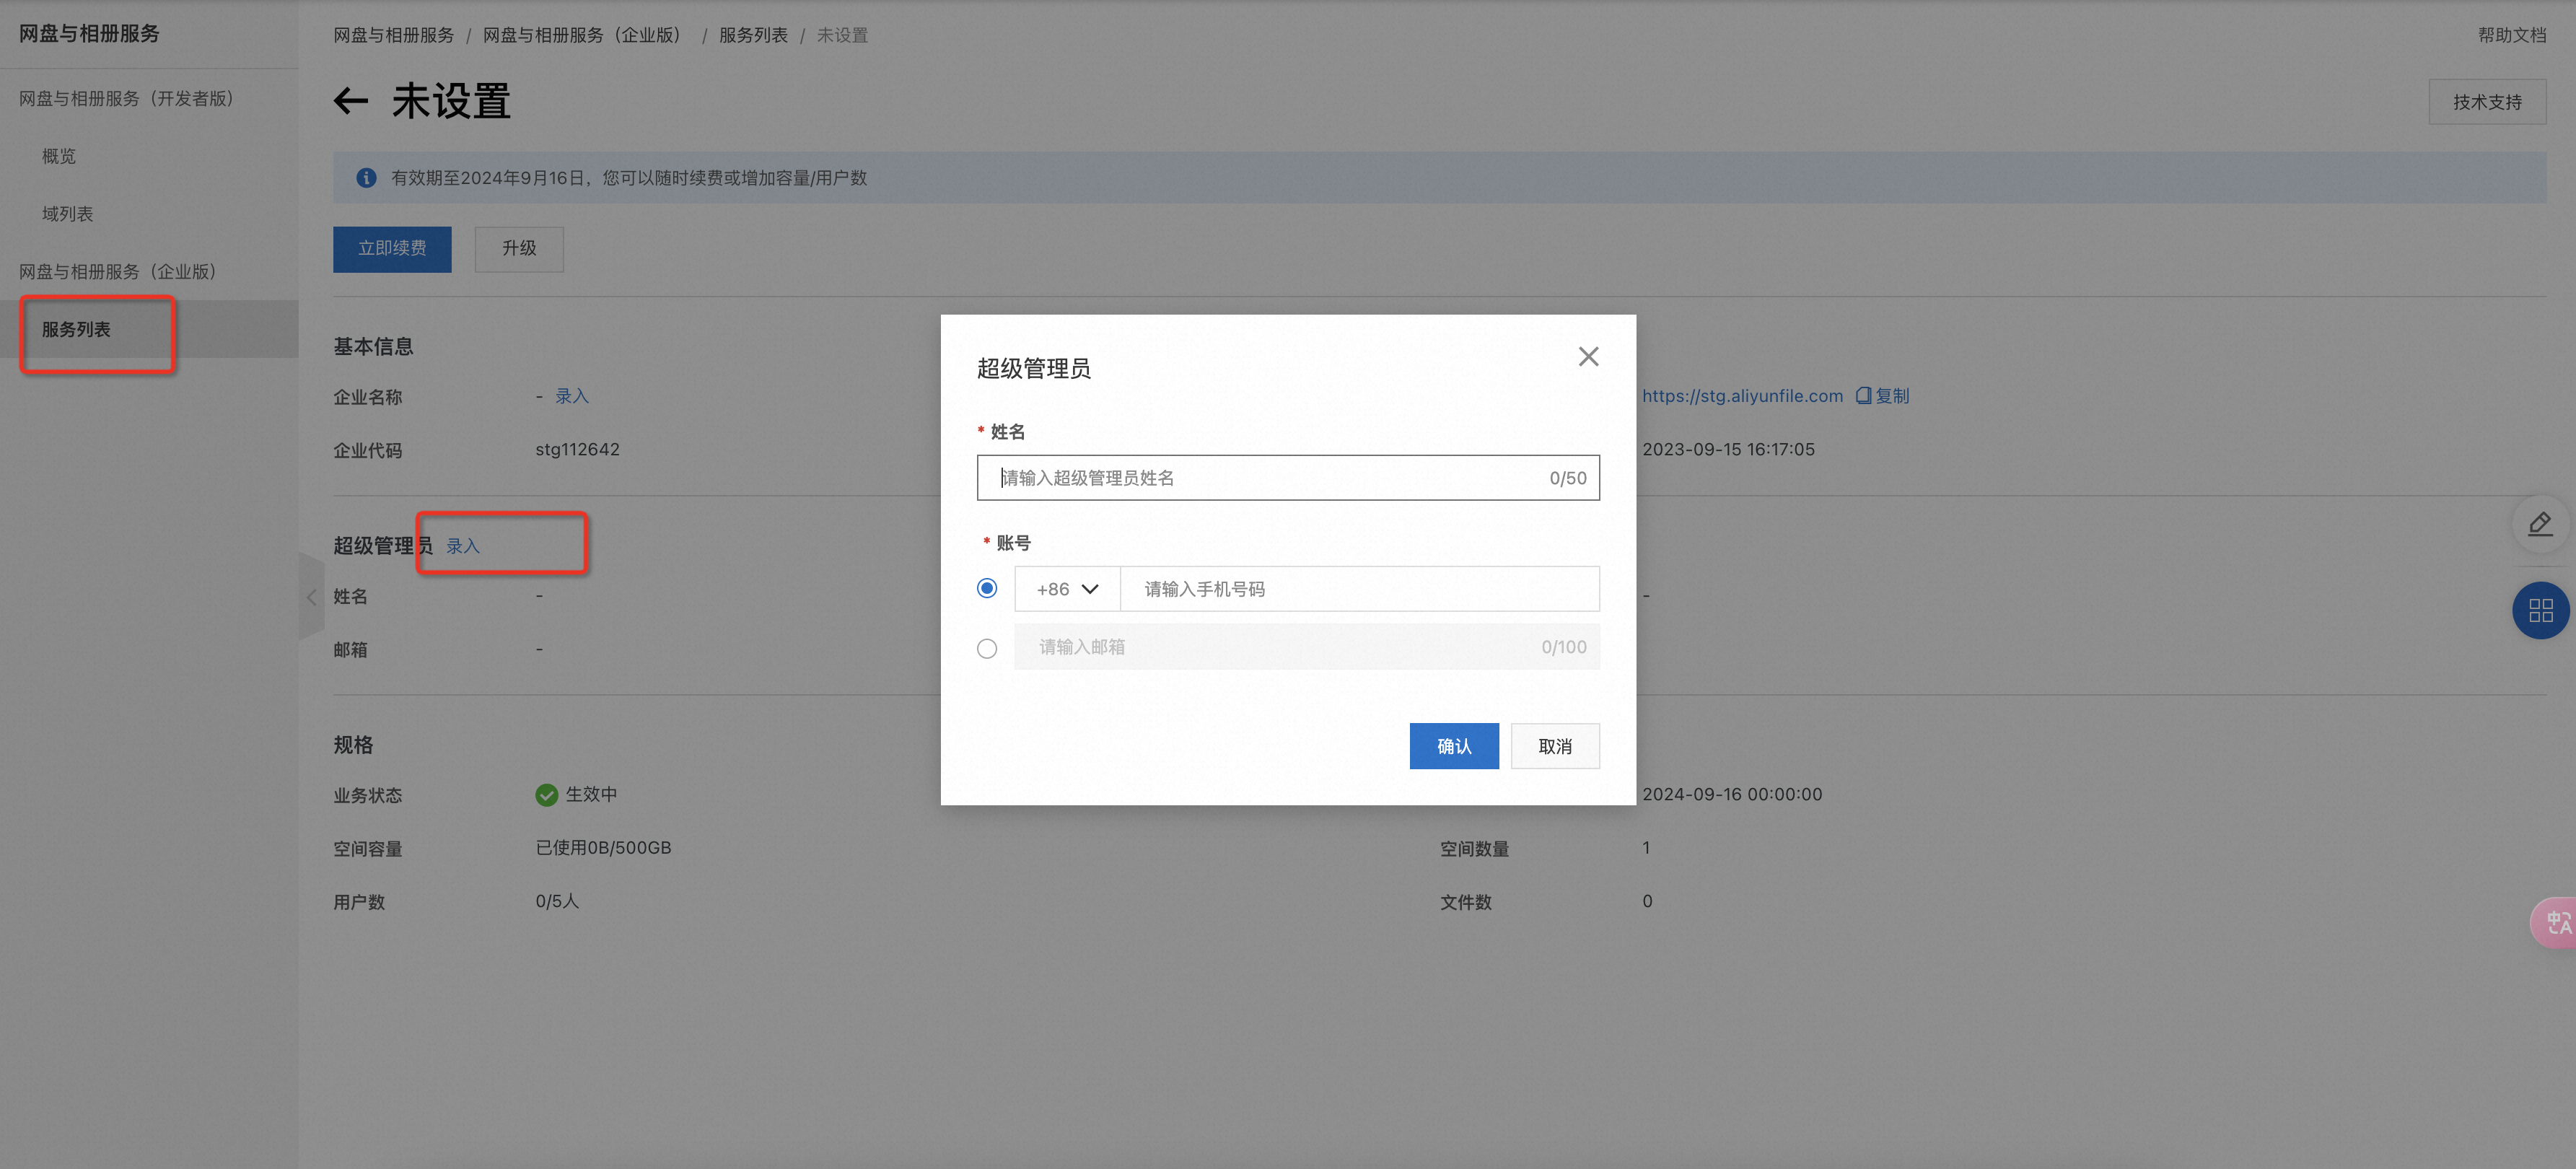Viewport: 2576px width, 1169px height.
Task: Click the 立即续费 button
Action: [392, 249]
